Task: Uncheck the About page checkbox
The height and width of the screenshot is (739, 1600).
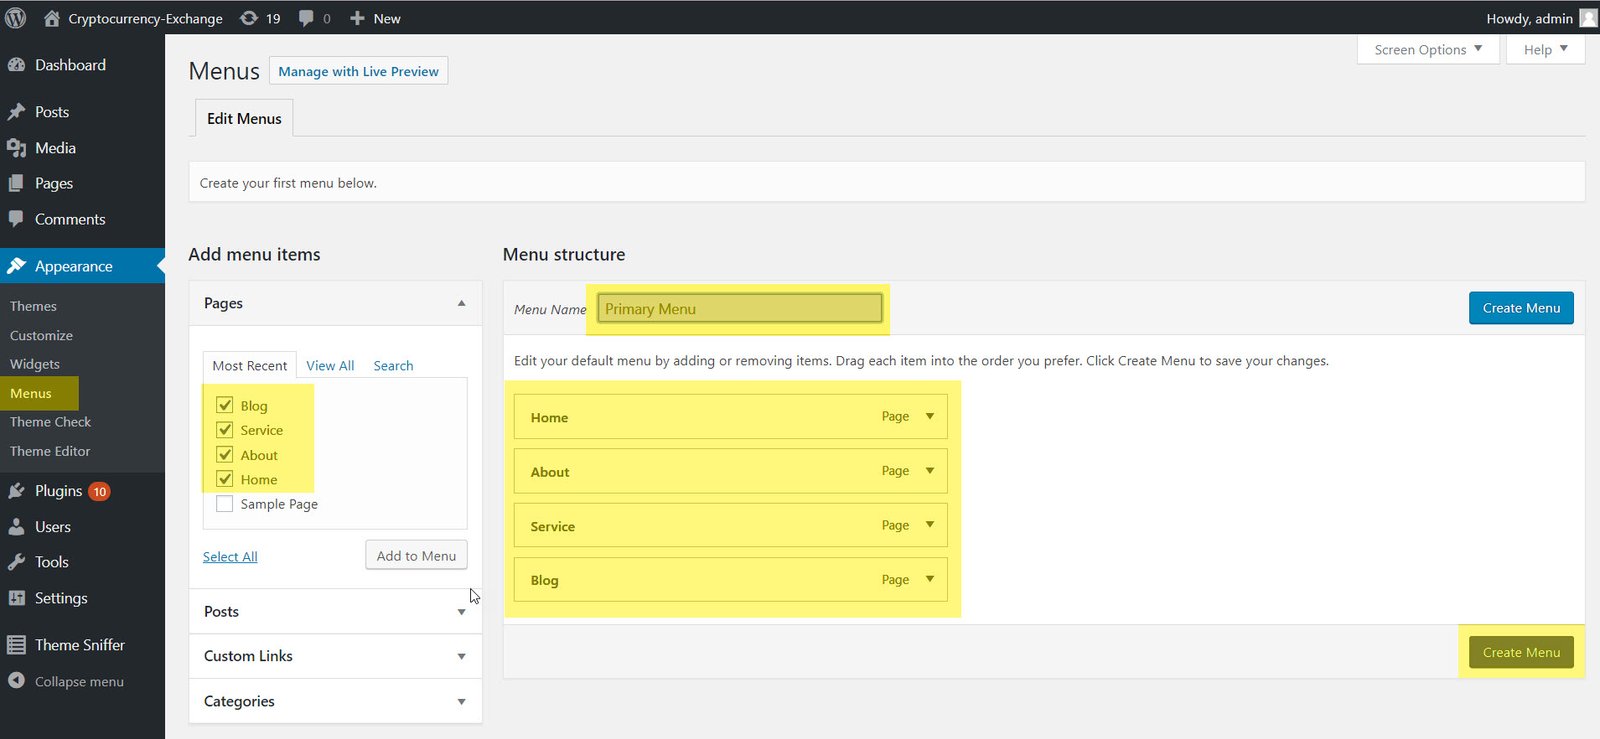Action: coord(225,455)
